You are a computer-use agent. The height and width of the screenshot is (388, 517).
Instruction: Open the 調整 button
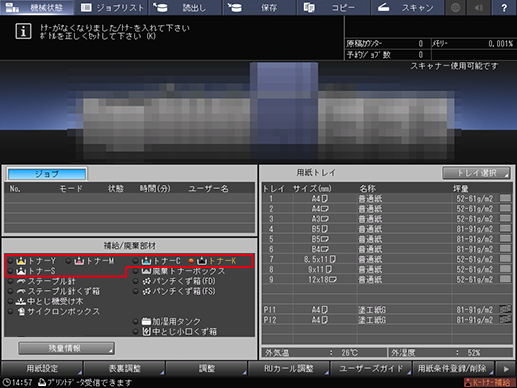[207, 368]
